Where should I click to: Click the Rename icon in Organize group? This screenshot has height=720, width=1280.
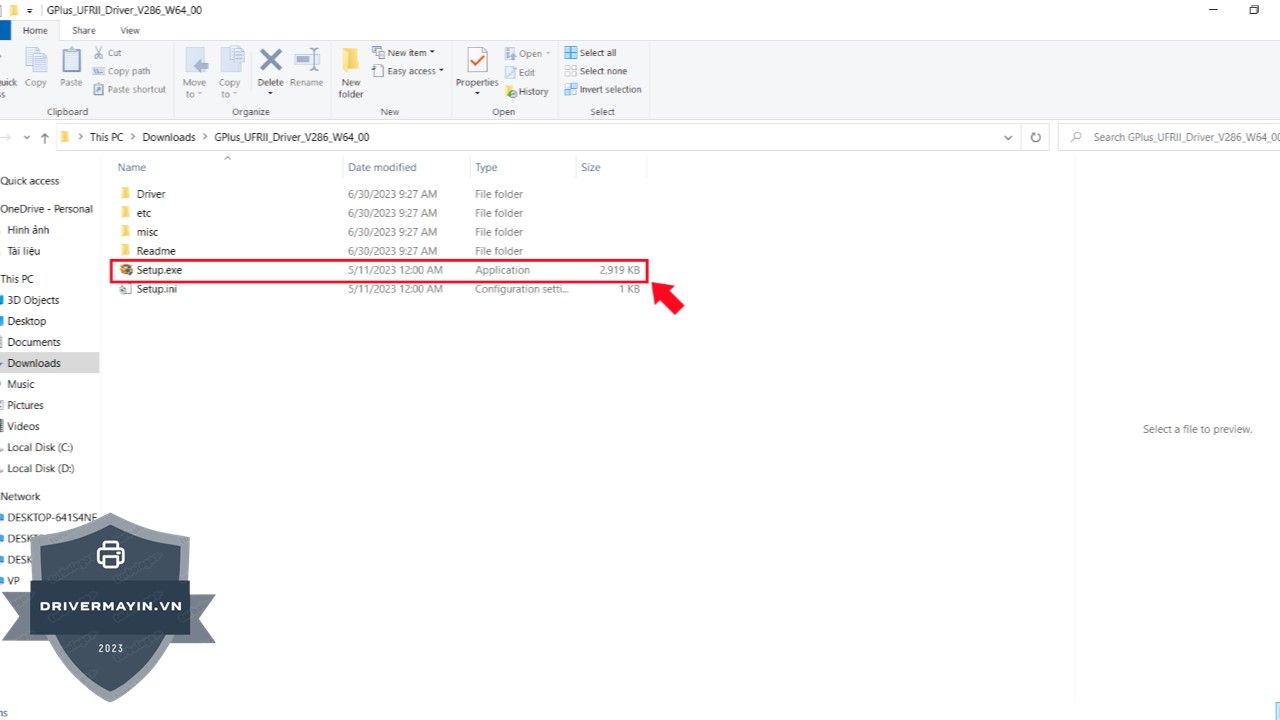[x=306, y=63]
